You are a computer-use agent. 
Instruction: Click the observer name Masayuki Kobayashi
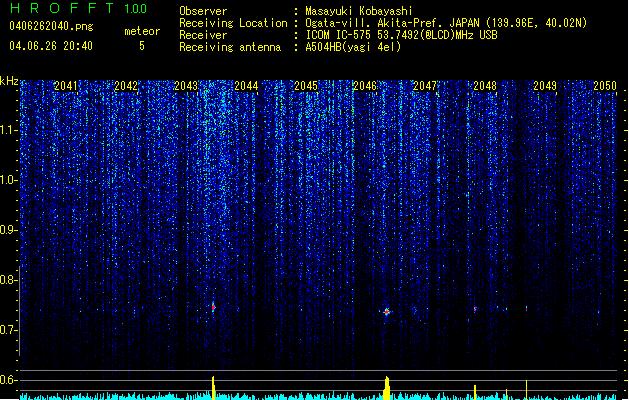point(359,11)
